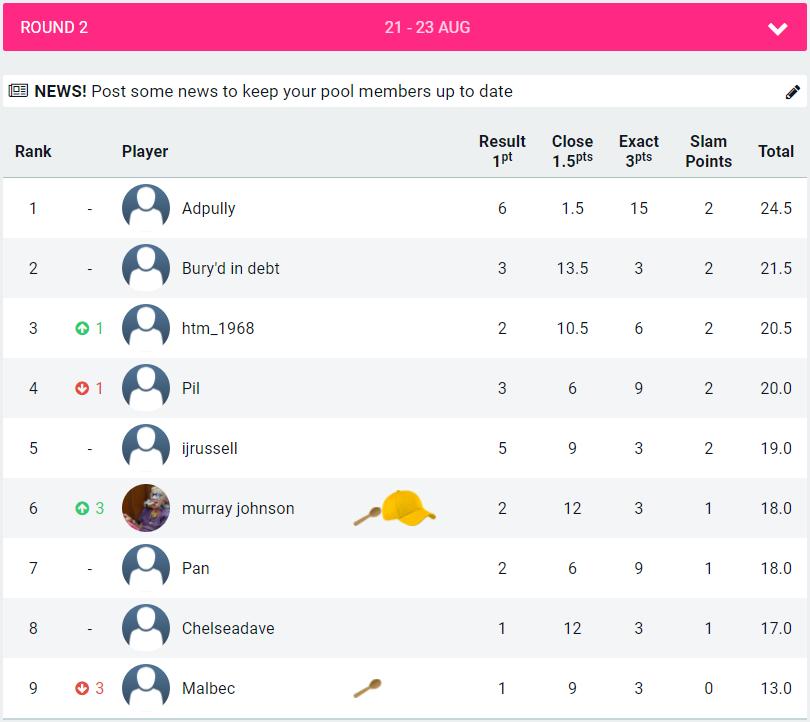This screenshot has height=722, width=810.
Task: Sort by the Slam Points column
Action: coord(708,151)
